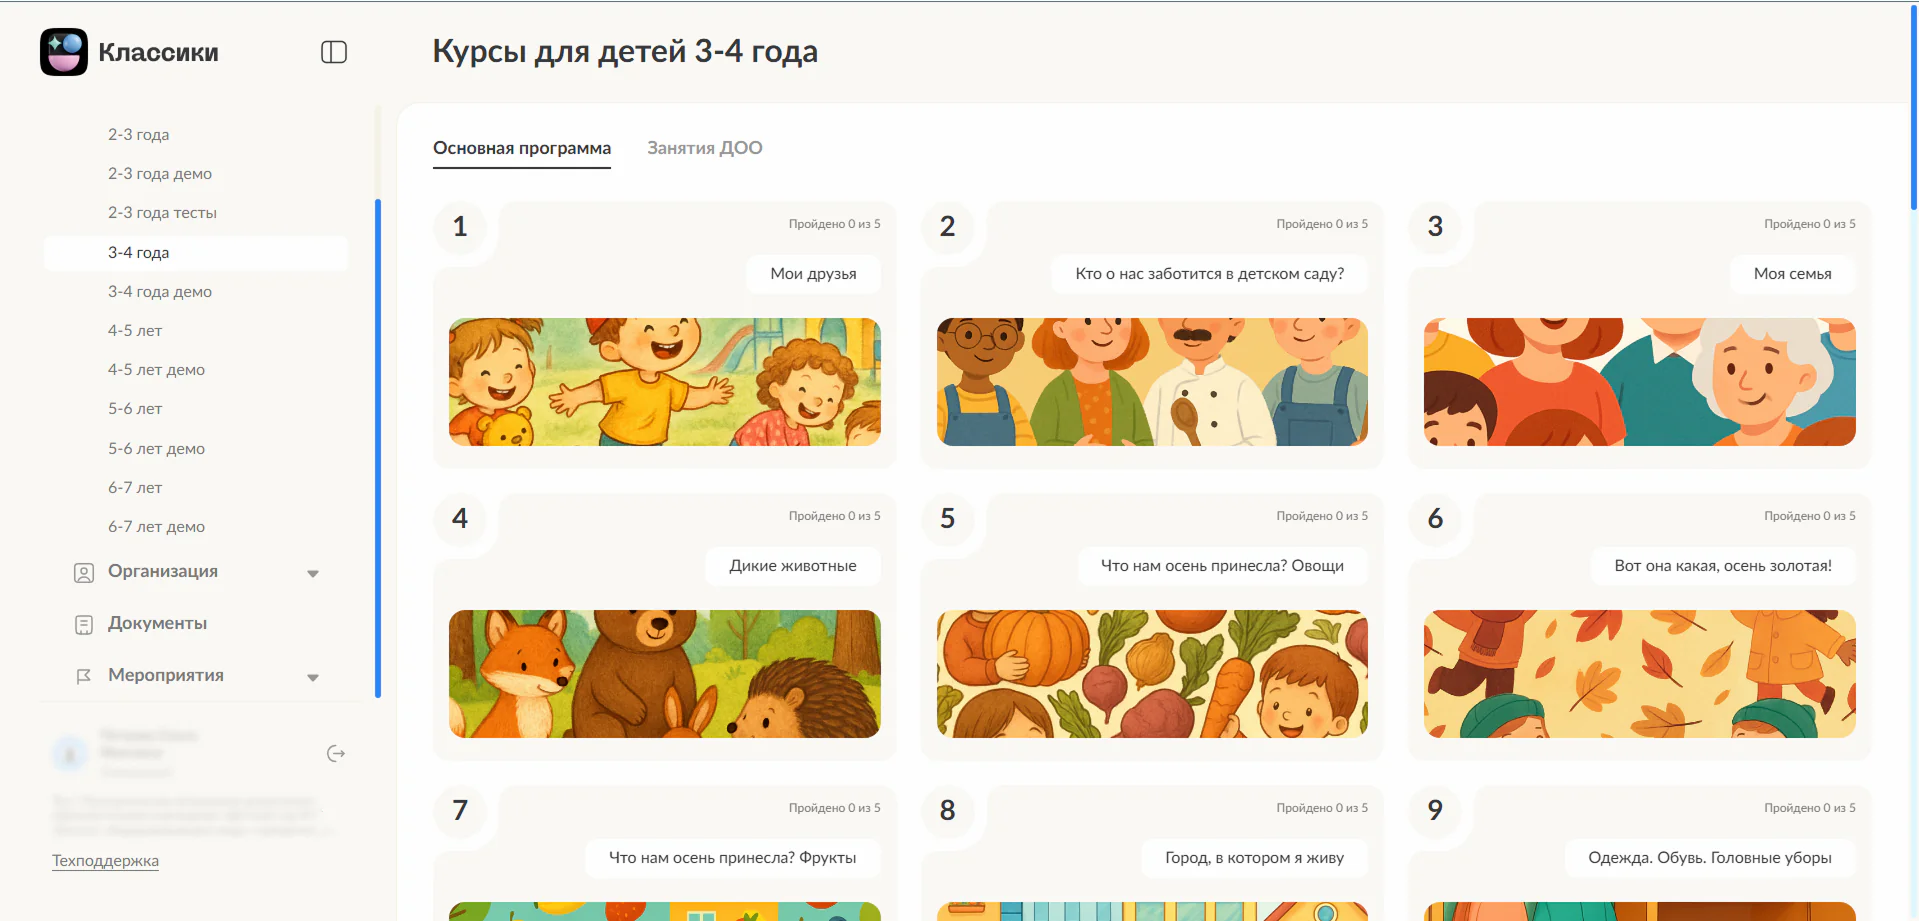
Task: Click the logout icon
Action: [x=336, y=754]
